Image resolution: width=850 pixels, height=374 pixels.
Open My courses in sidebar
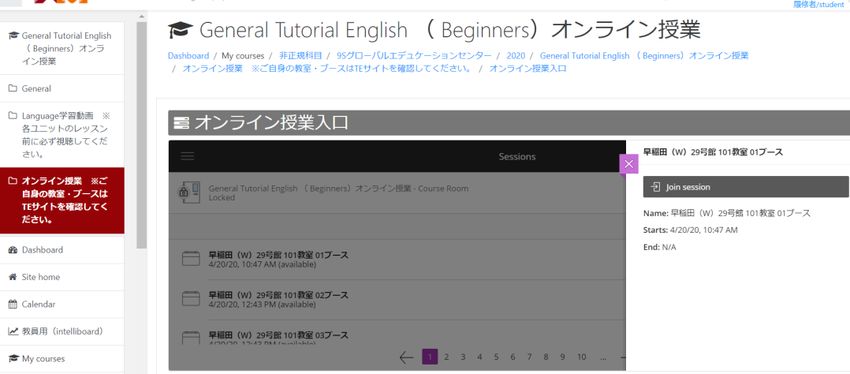pyautogui.click(x=62, y=359)
